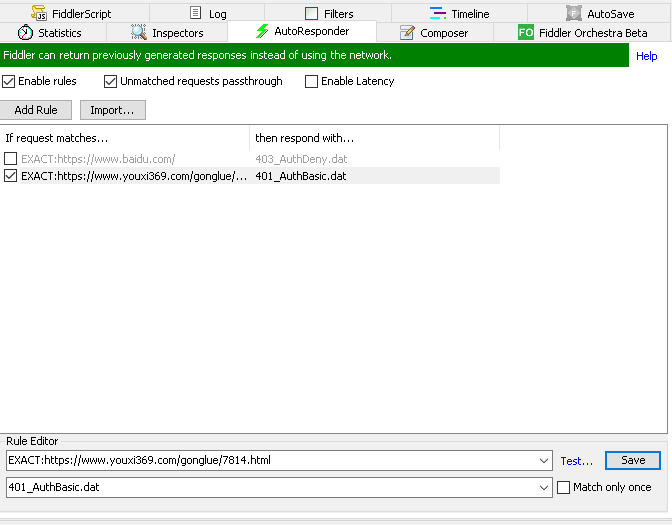The height and width of the screenshot is (525, 672).
Task: Check Match only once
Action: click(x=563, y=487)
